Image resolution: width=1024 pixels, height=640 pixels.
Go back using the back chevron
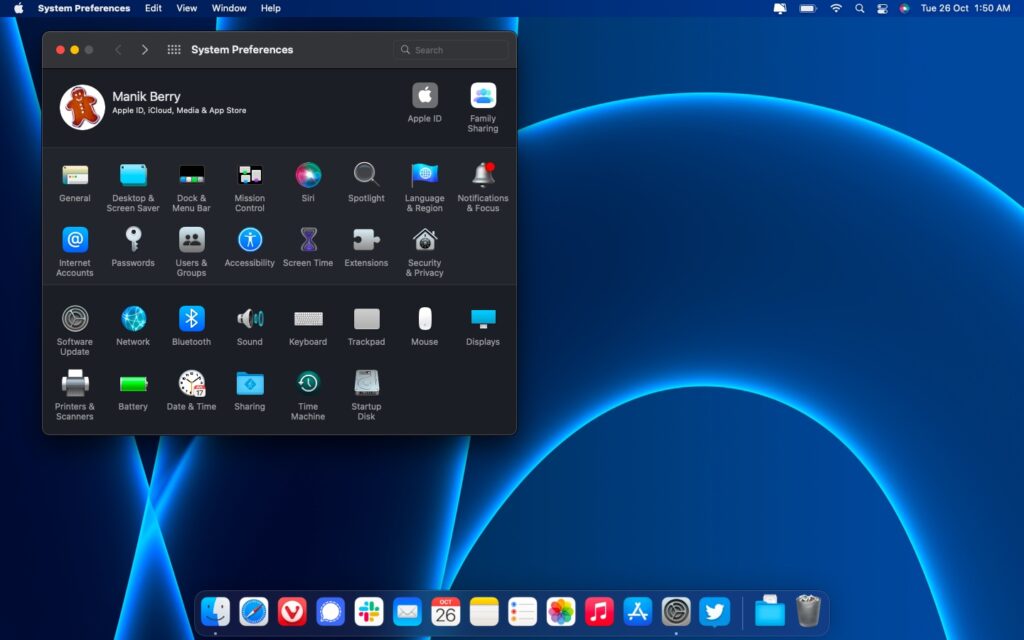click(118, 49)
